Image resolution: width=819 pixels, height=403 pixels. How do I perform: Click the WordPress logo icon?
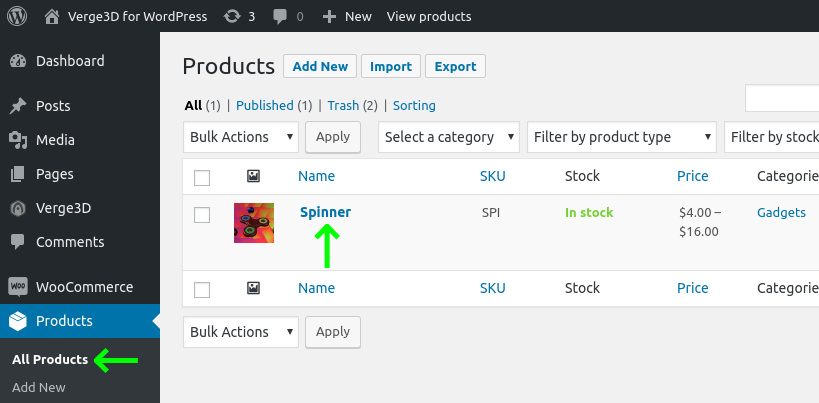(x=17, y=16)
